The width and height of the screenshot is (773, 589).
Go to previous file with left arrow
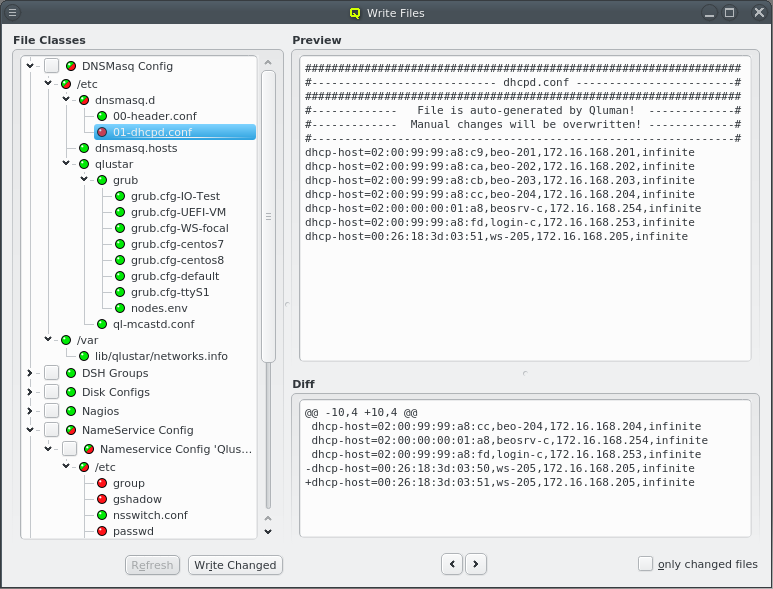click(x=452, y=564)
